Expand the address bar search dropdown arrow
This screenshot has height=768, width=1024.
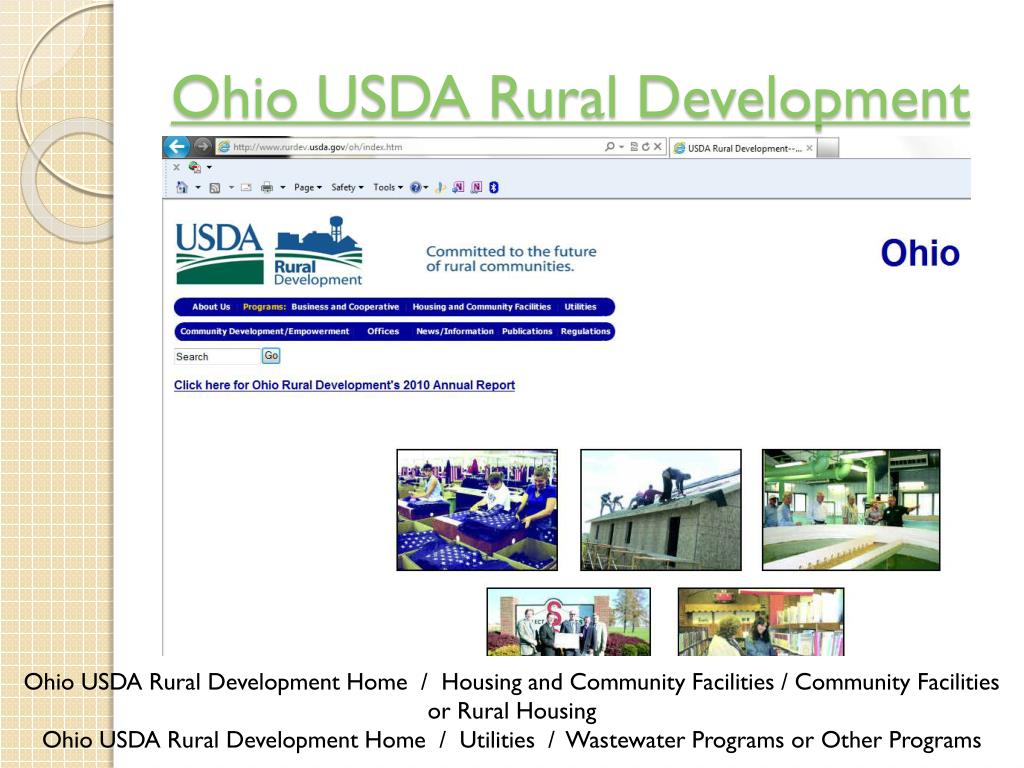pos(621,147)
